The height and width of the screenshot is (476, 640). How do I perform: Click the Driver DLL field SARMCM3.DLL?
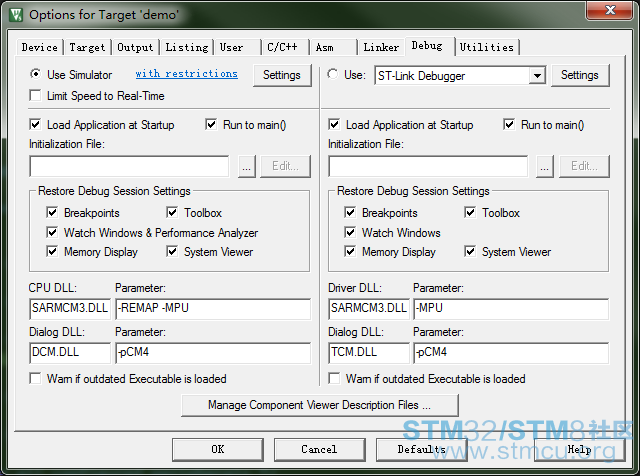[x=369, y=309]
